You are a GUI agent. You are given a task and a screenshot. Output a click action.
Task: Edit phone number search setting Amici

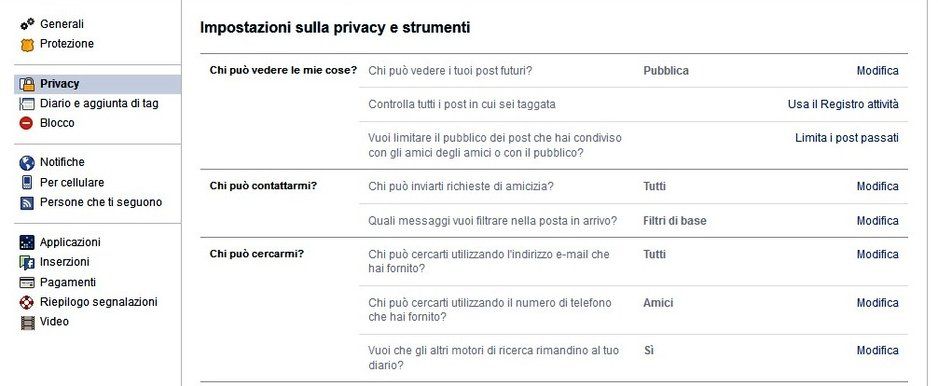pos(877,303)
